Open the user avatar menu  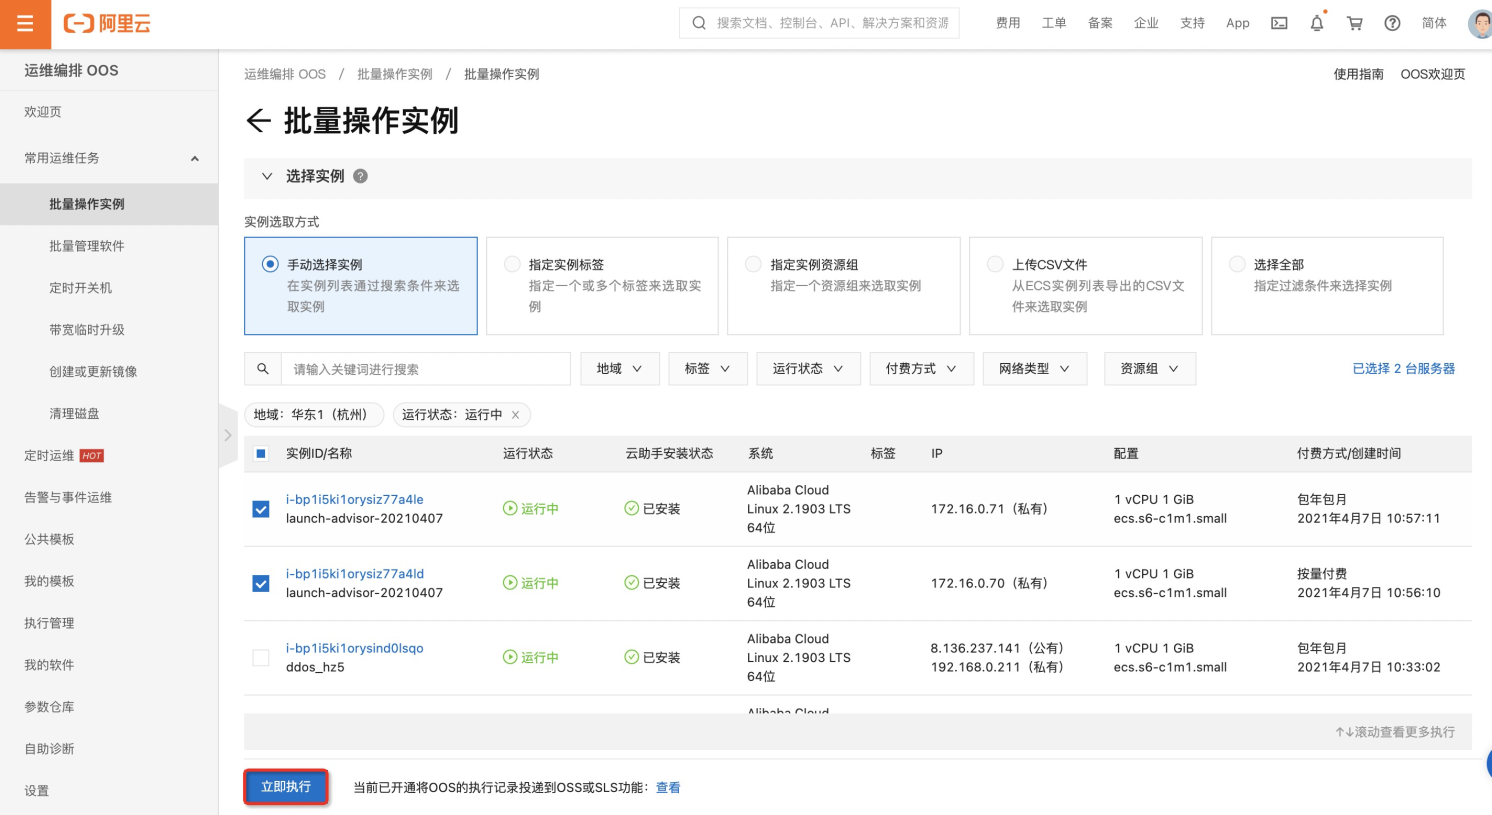tap(1480, 23)
